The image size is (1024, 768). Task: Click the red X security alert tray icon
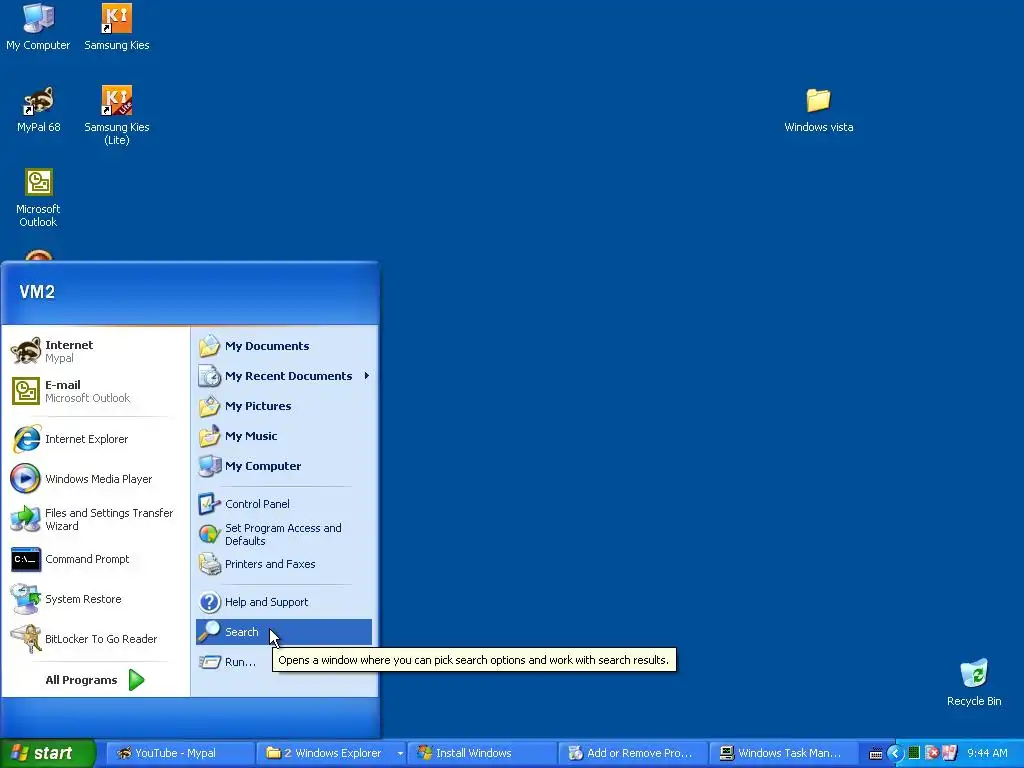[x=932, y=753]
